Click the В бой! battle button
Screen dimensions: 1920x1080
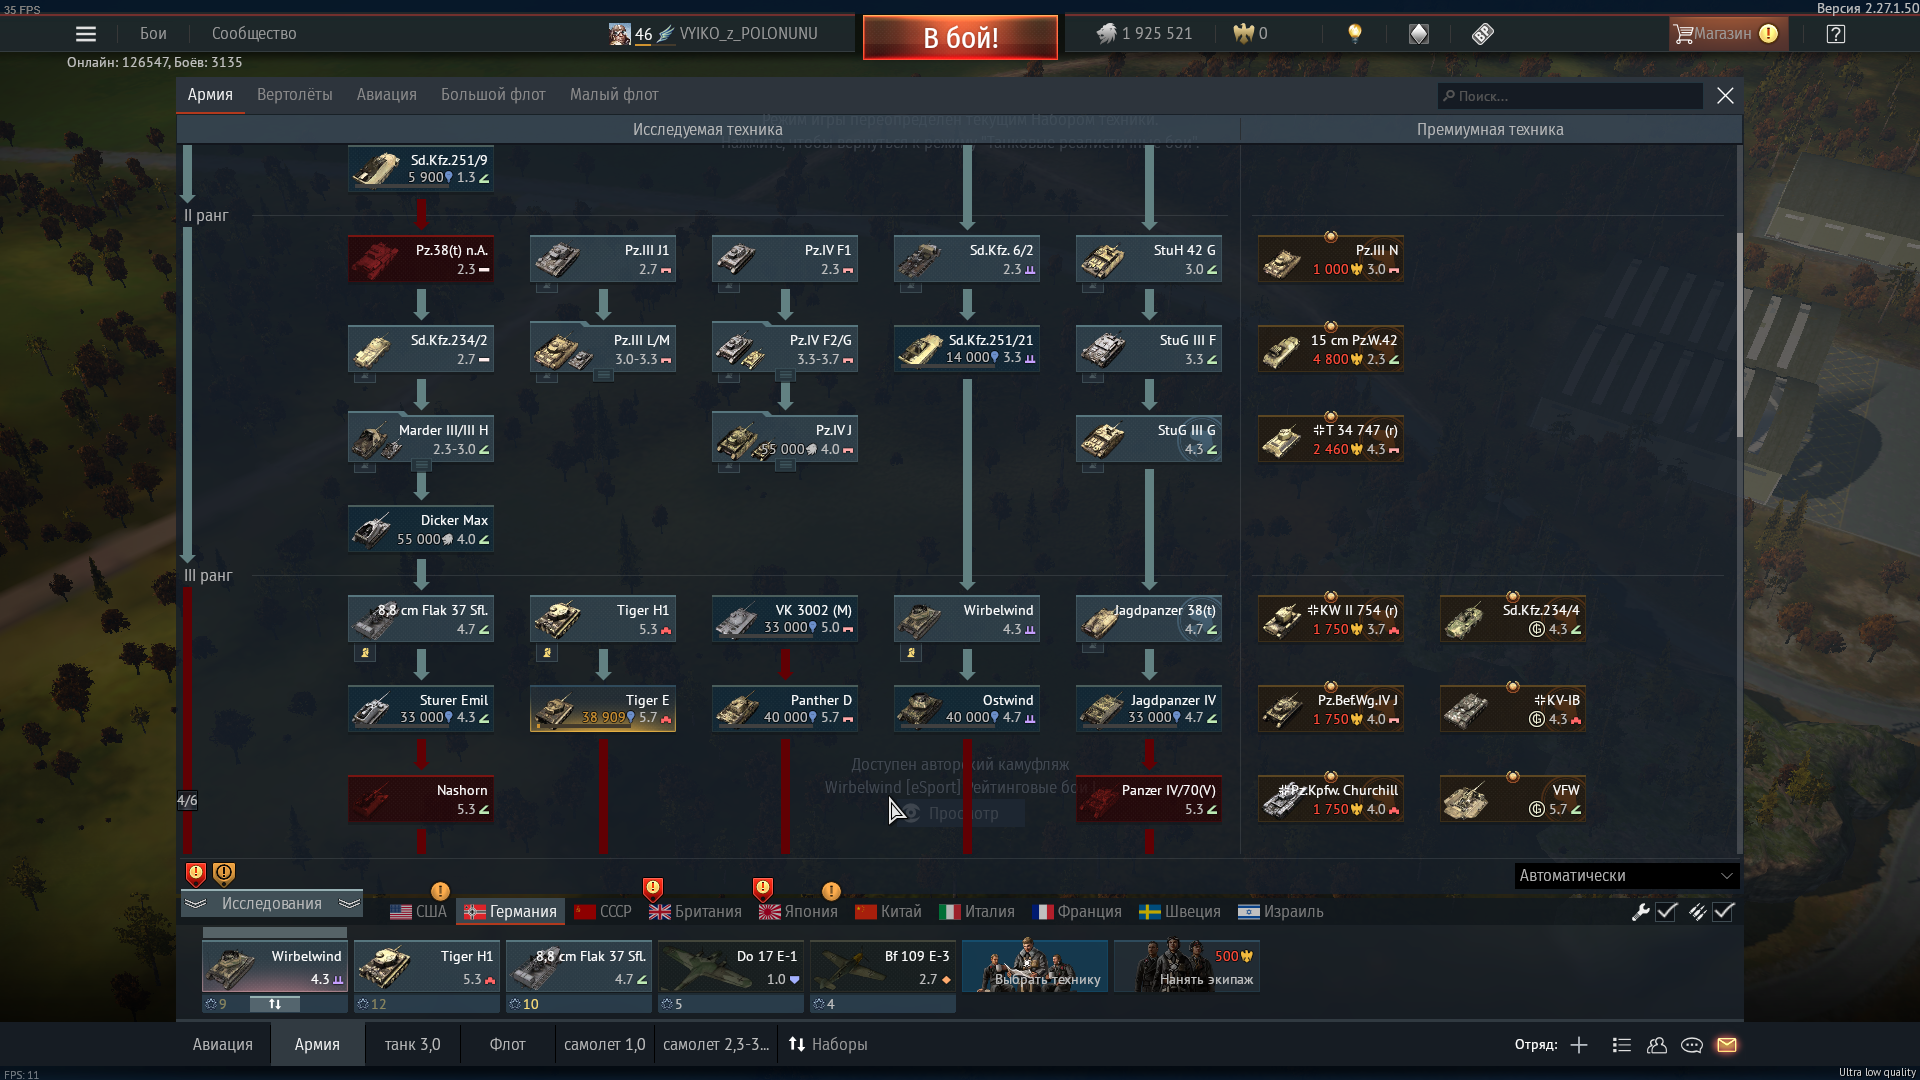[960, 38]
